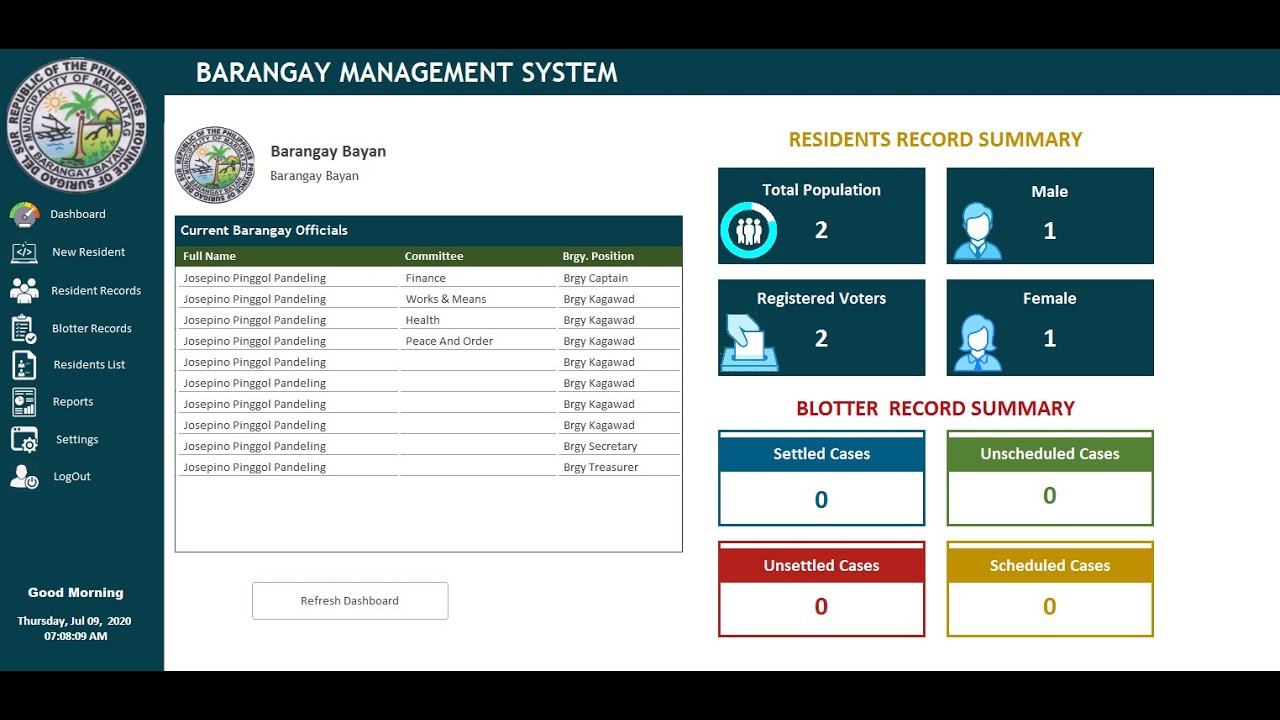This screenshot has height=720, width=1280.
Task: Open the Reports section
Action: pyautogui.click(x=73, y=402)
